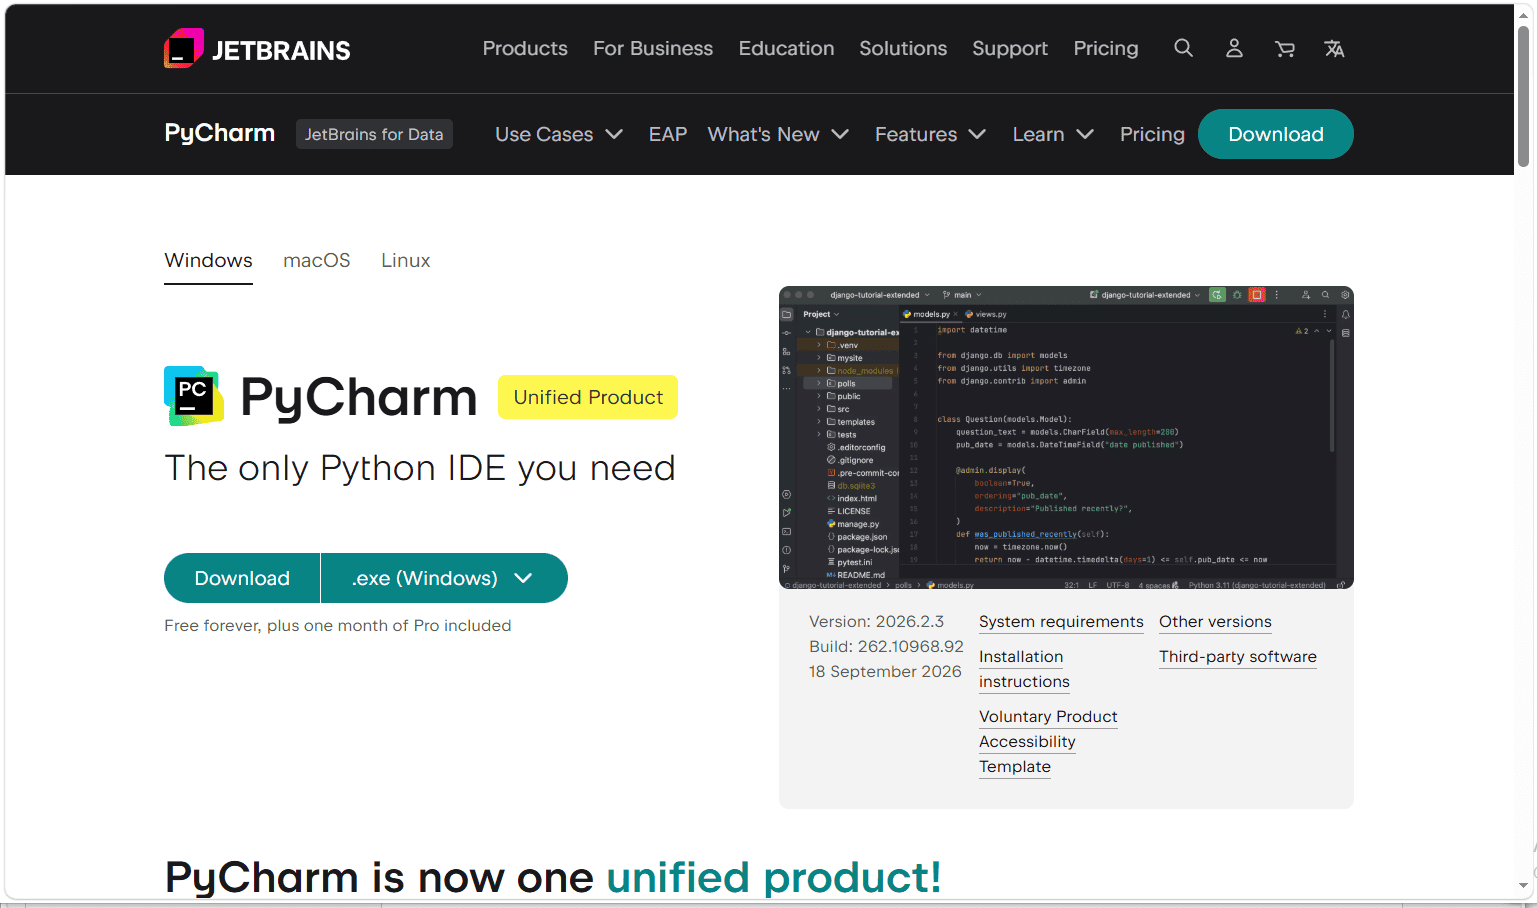Open the account profile icon
The width and height of the screenshot is (1537, 908).
1234,48
